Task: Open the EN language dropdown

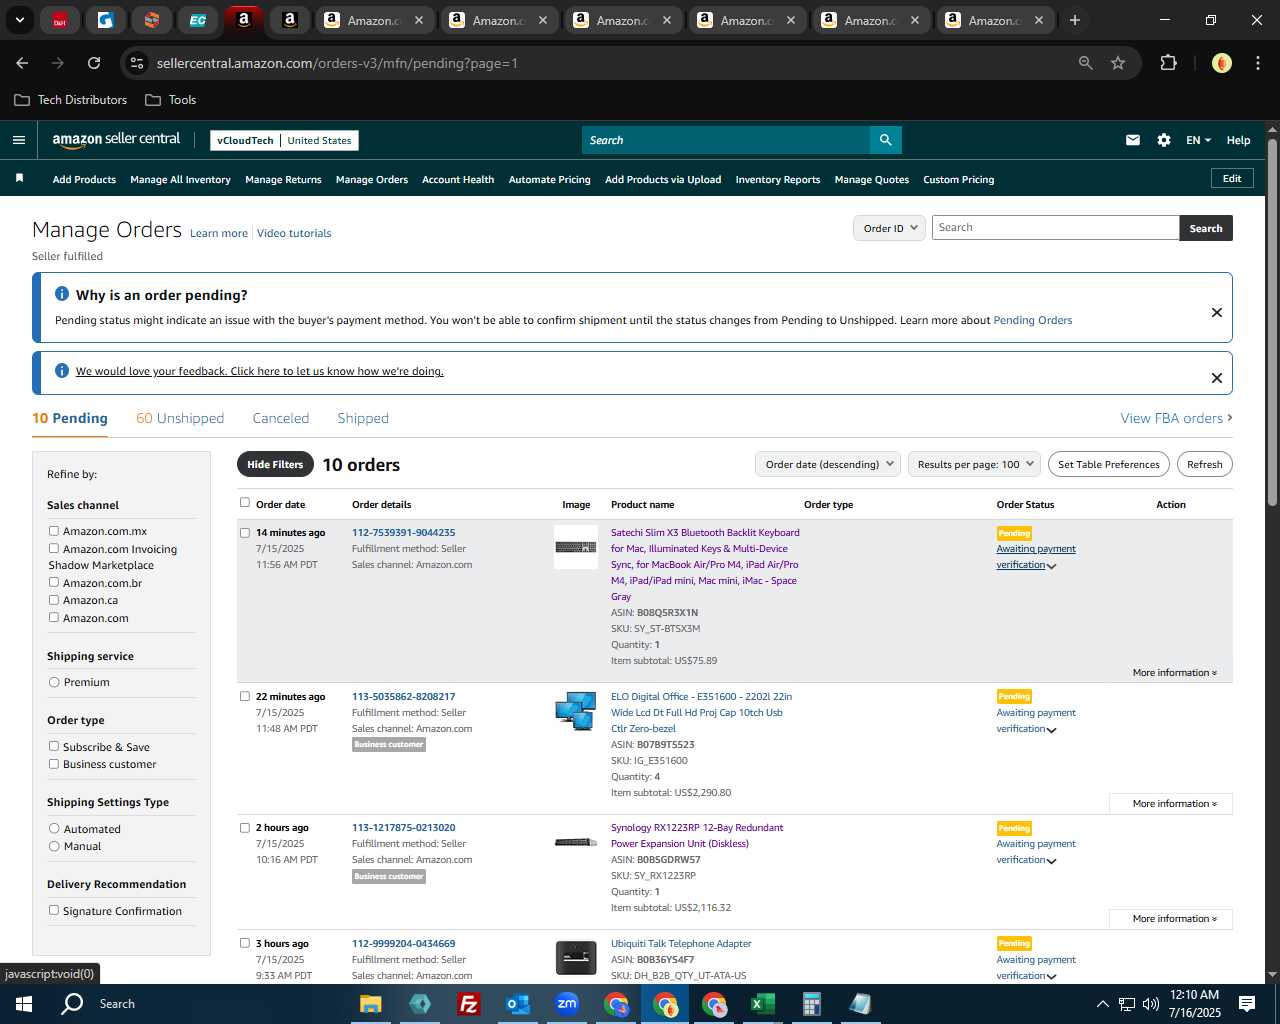Action: click(1198, 140)
